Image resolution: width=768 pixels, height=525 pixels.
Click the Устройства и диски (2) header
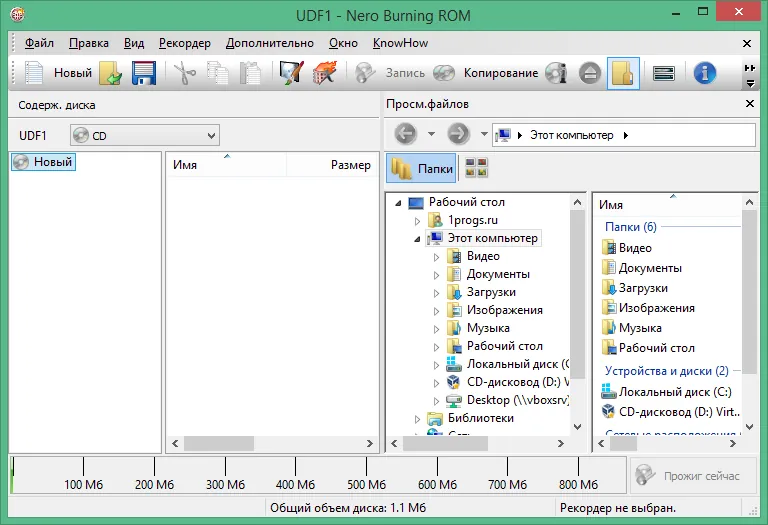click(667, 371)
